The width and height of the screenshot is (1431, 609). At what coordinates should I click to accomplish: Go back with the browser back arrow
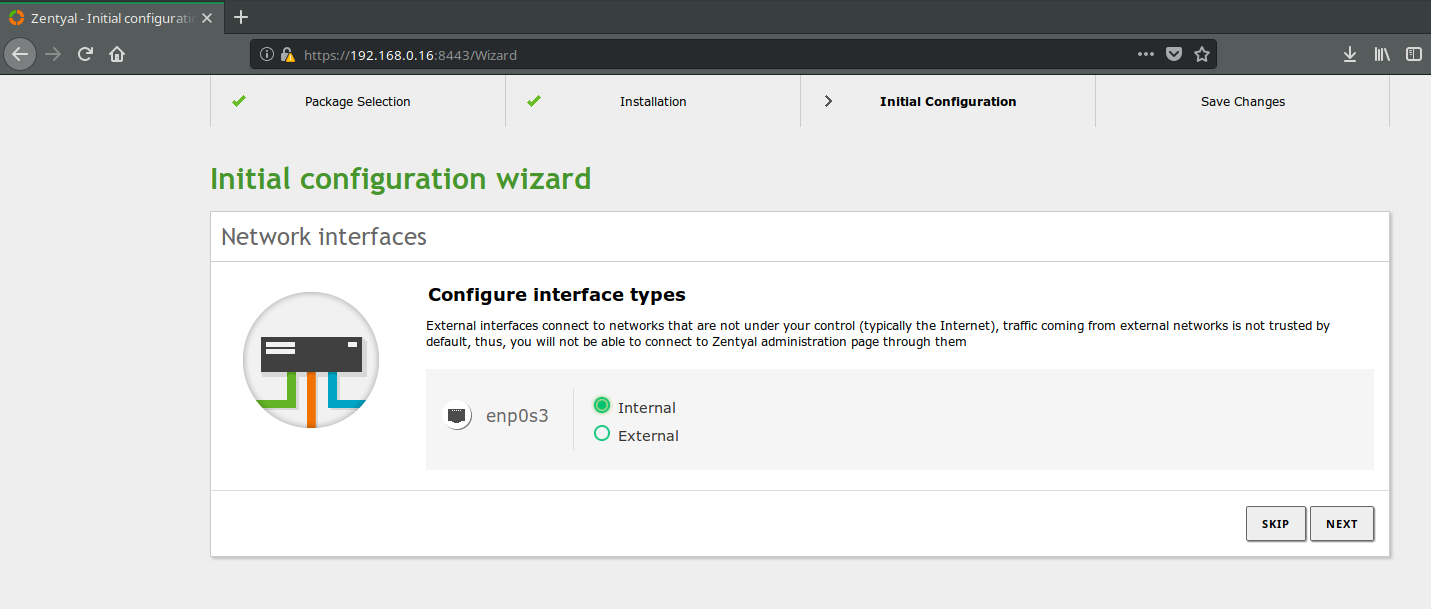[20, 54]
